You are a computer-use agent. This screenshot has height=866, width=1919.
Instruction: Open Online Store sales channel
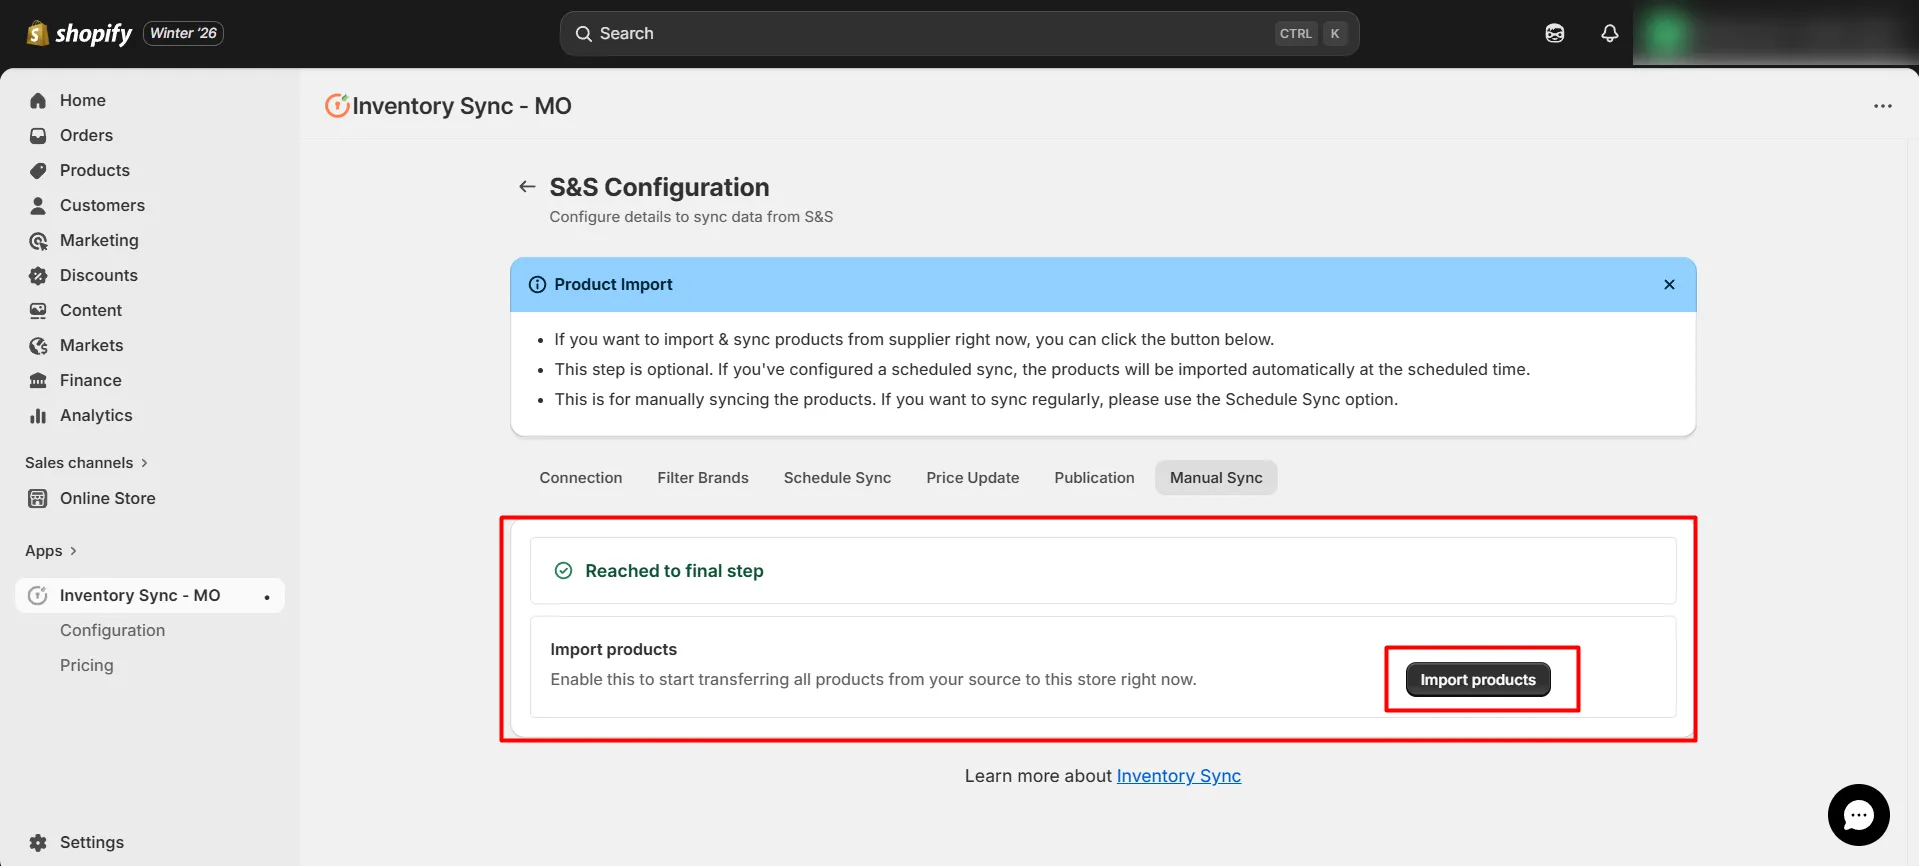[x=108, y=498]
